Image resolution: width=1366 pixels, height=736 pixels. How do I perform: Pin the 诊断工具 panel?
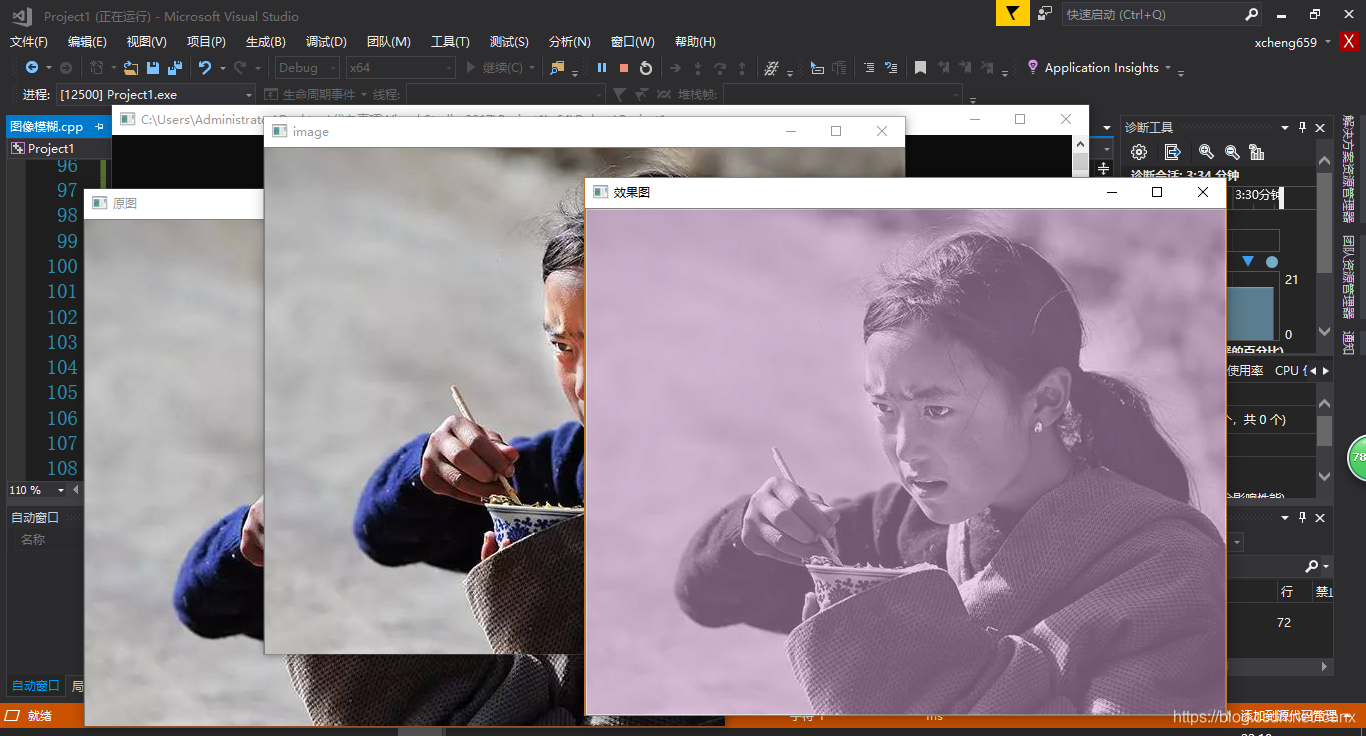pyautogui.click(x=1302, y=128)
